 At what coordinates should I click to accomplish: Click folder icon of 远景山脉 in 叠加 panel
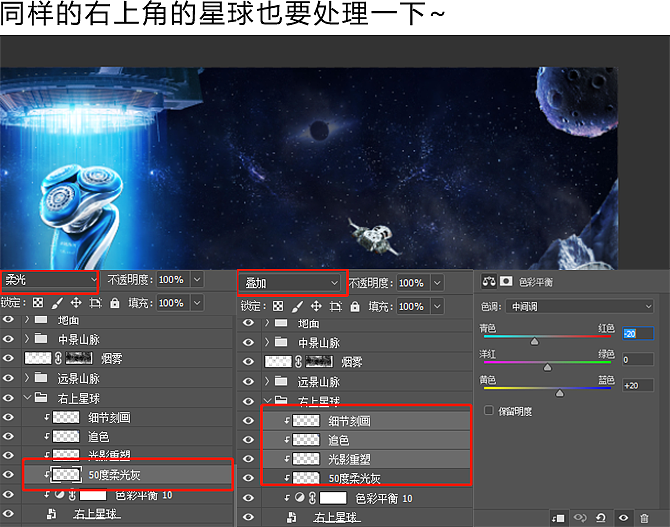[x=281, y=381]
